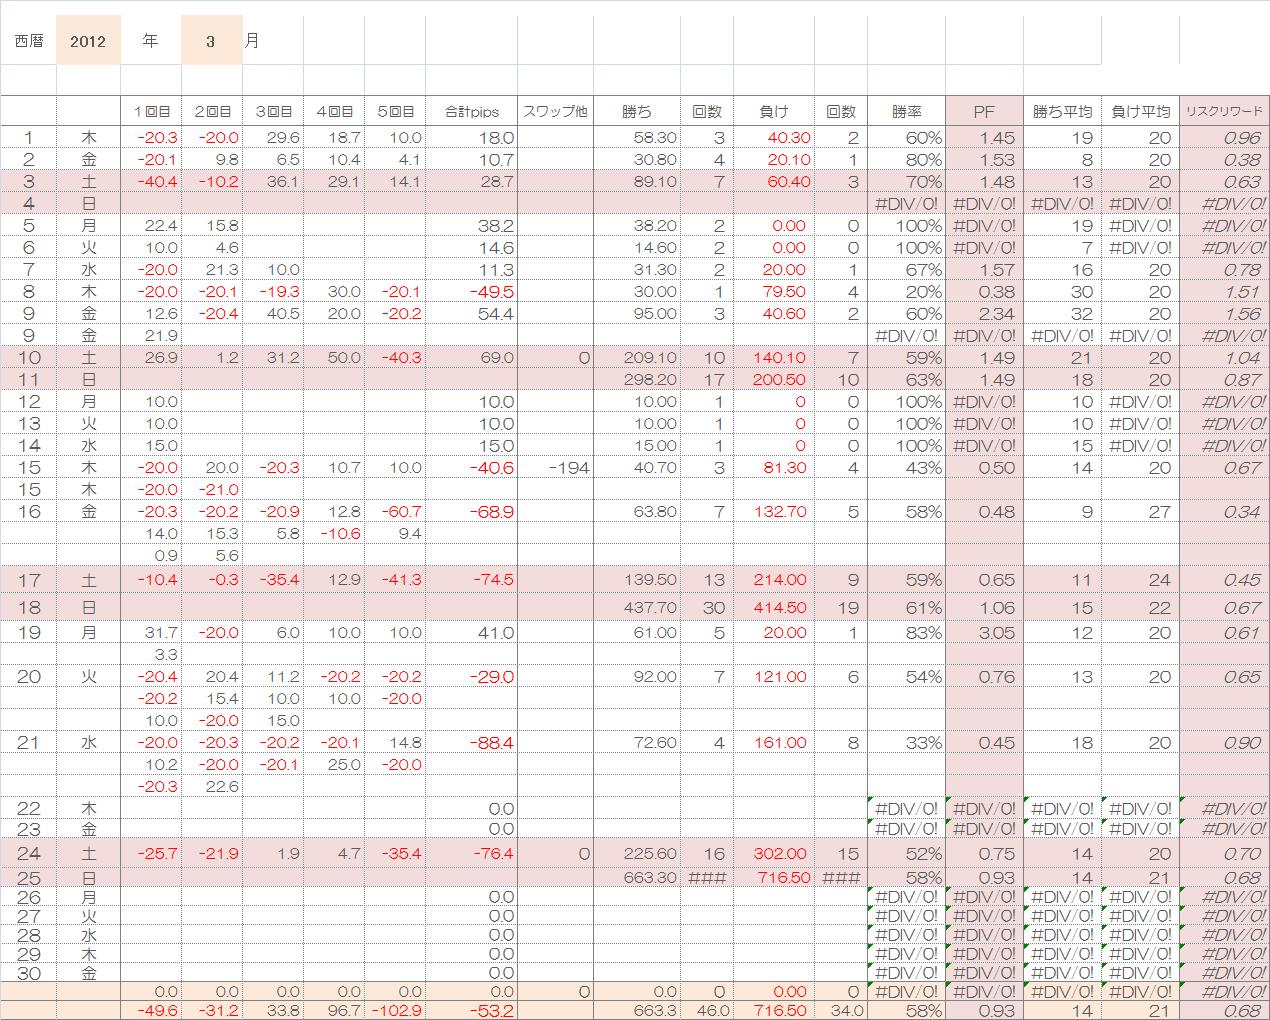This screenshot has height=1020, width=1270.
Task: Select the 1回目 column header
Action: (151, 112)
